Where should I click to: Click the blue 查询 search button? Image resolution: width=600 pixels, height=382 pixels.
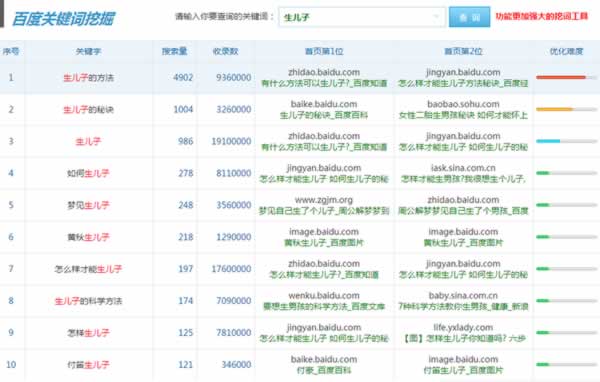pos(470,17)
